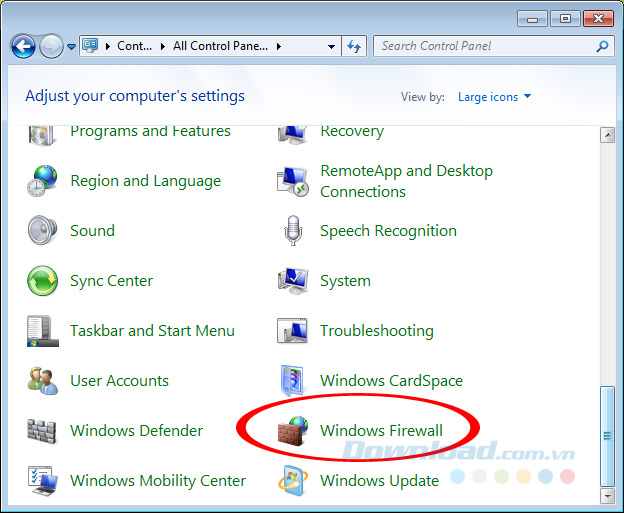Click the vertical scrollbar thumb
Viewport: 624px width, 513px height.
[607, 436]
